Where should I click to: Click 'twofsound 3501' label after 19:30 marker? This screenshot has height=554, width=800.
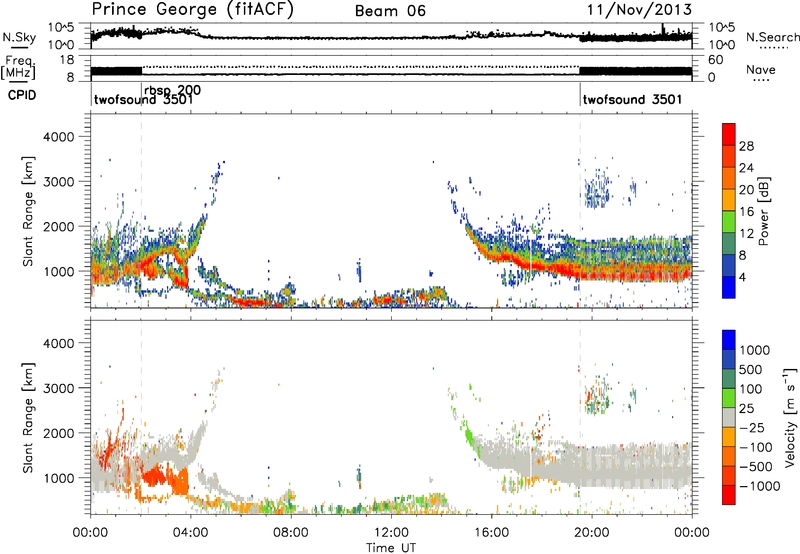coord(632,99)
